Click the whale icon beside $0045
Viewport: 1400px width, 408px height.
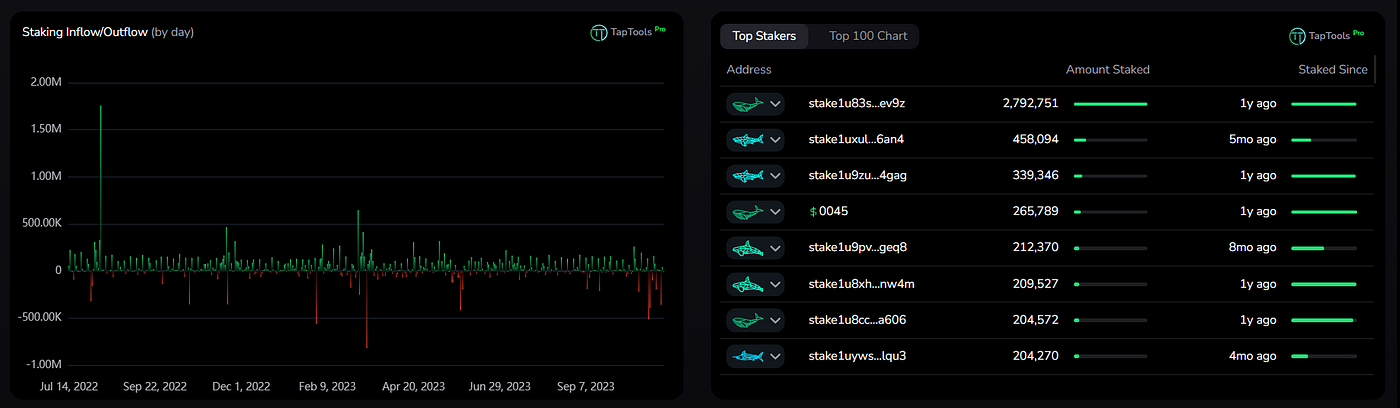coord(746,212)
